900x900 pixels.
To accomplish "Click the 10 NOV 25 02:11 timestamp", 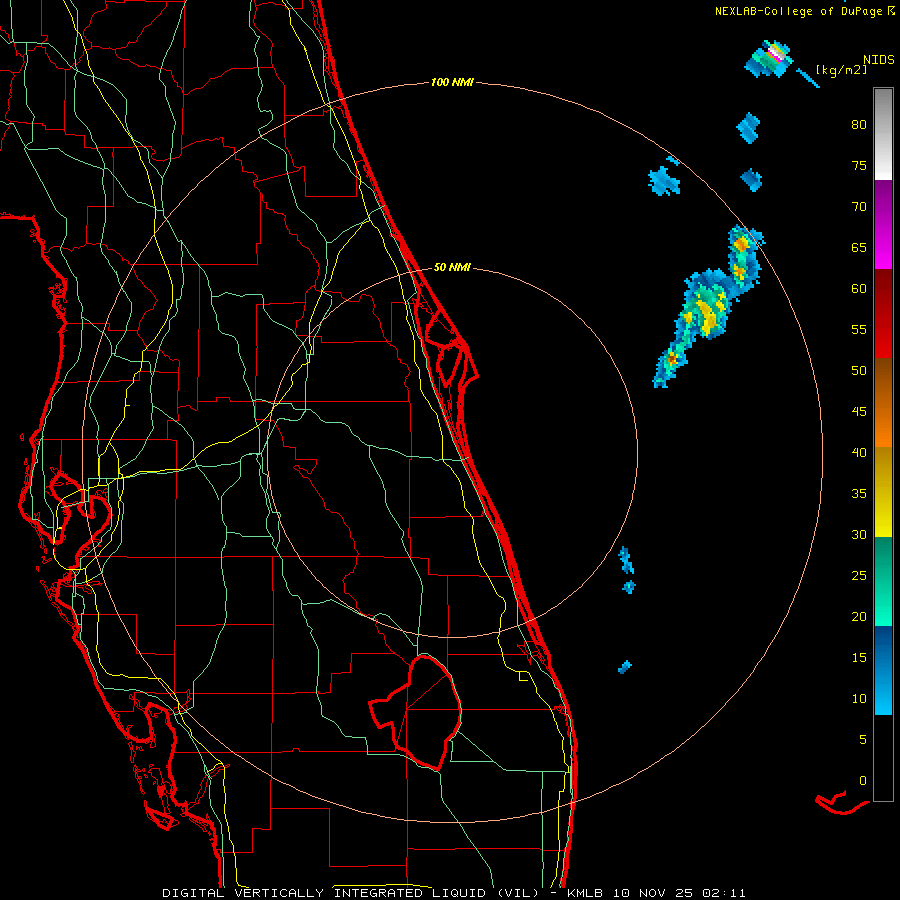I will coord(680,893).
